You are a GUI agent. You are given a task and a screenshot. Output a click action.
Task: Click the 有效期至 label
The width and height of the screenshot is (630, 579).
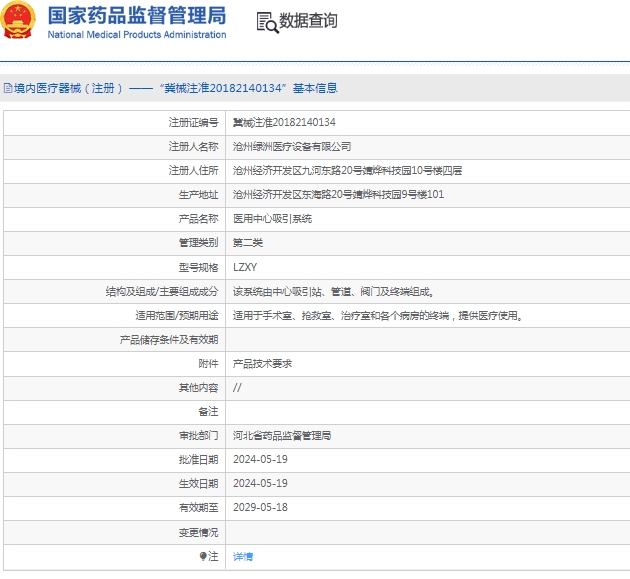point(198,508)
